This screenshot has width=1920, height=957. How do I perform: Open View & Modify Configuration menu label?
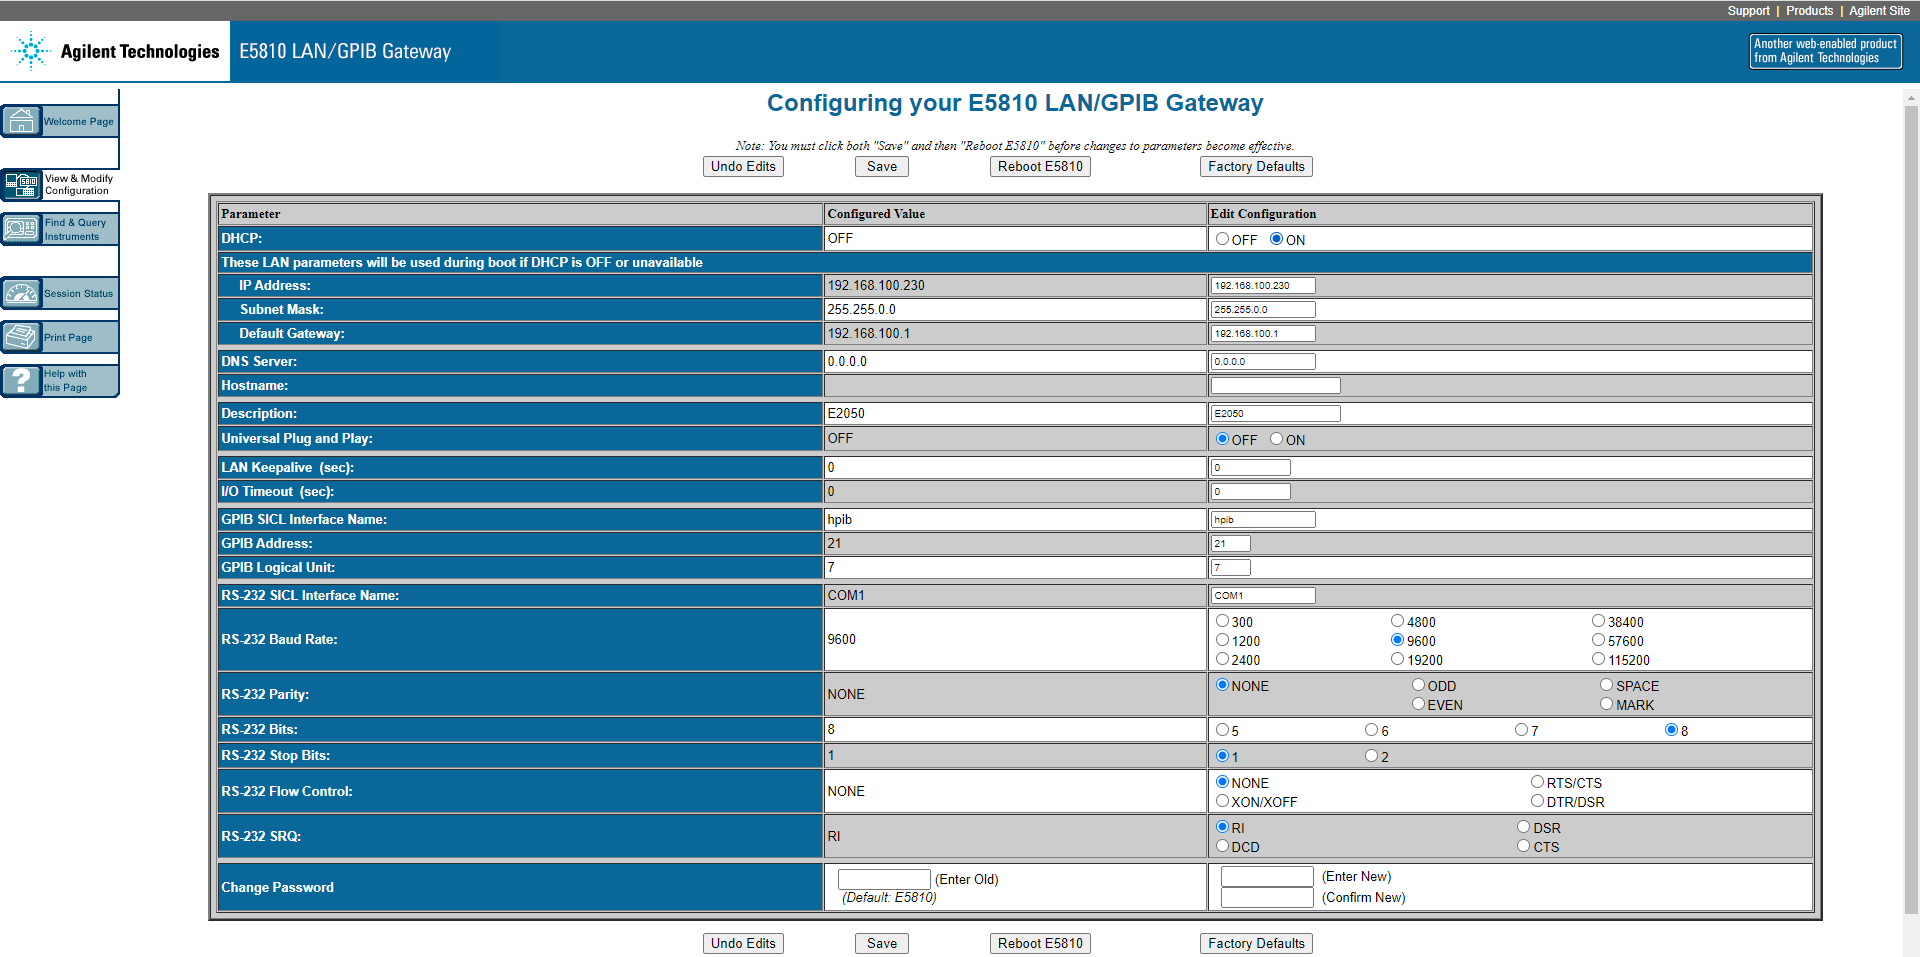[x=79, y=185]
